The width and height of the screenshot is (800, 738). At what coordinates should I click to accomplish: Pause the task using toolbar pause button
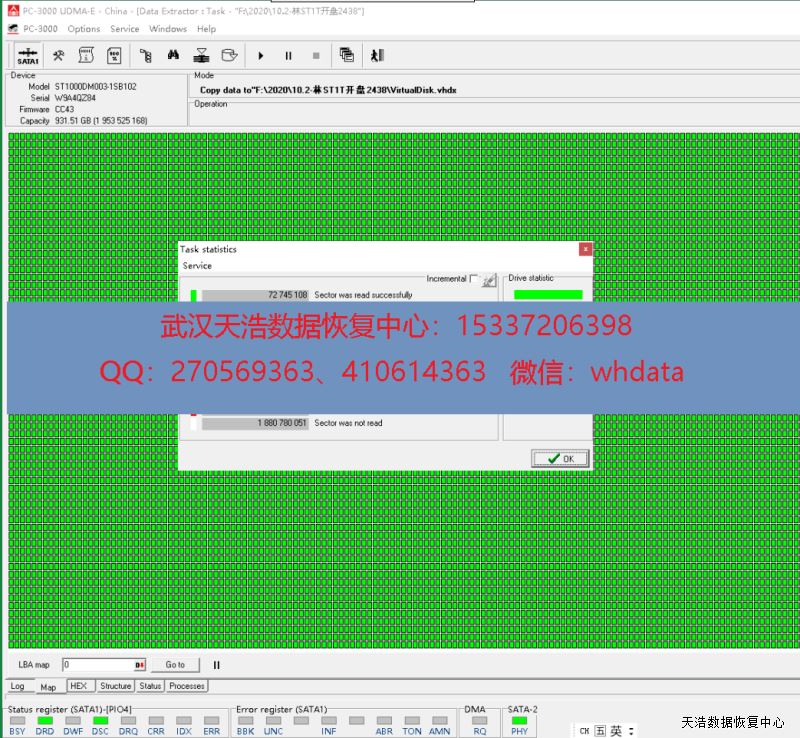289,56
